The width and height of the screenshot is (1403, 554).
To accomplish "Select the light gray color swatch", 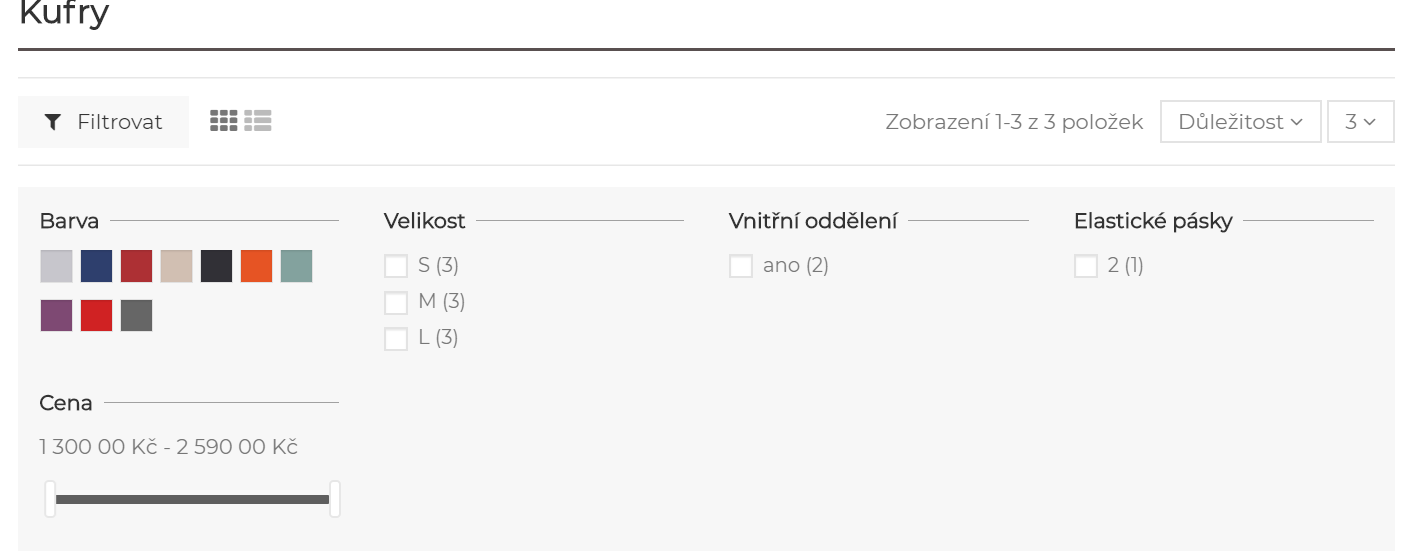I will [57, 266].
